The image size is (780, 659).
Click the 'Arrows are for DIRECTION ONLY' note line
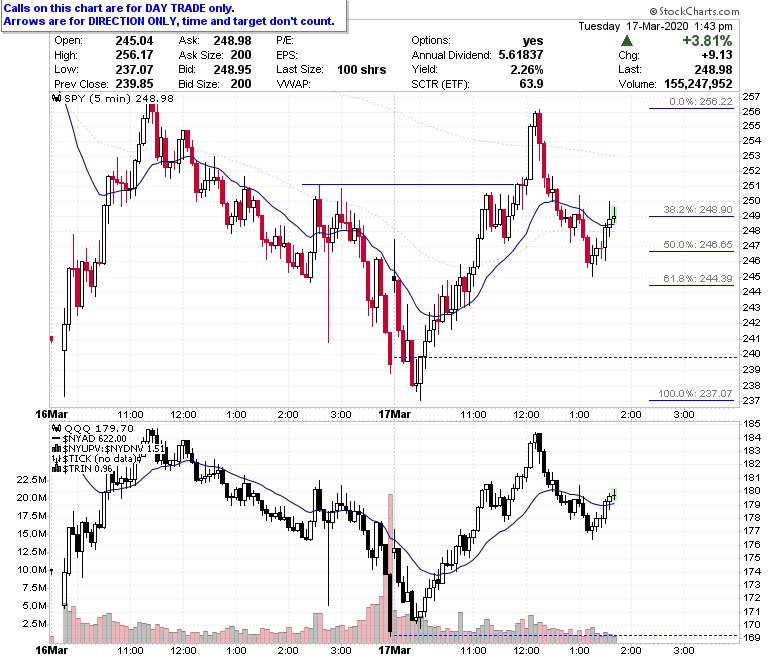coord(169,21)
